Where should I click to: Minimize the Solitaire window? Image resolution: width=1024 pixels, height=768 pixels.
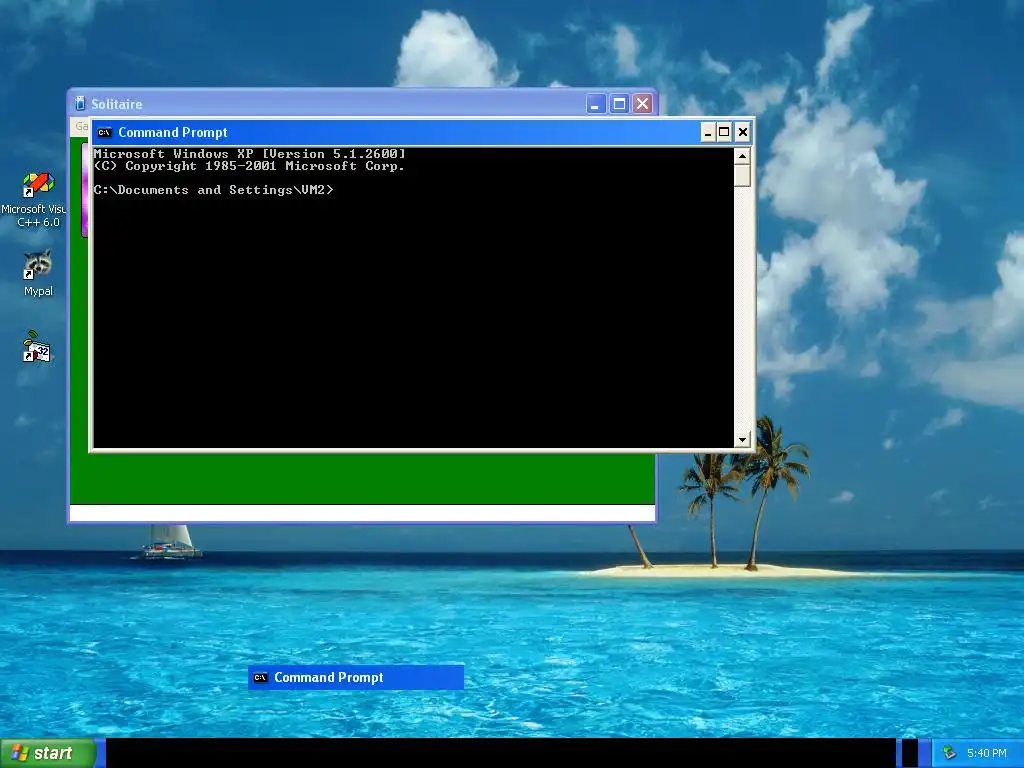pos(596,104)
